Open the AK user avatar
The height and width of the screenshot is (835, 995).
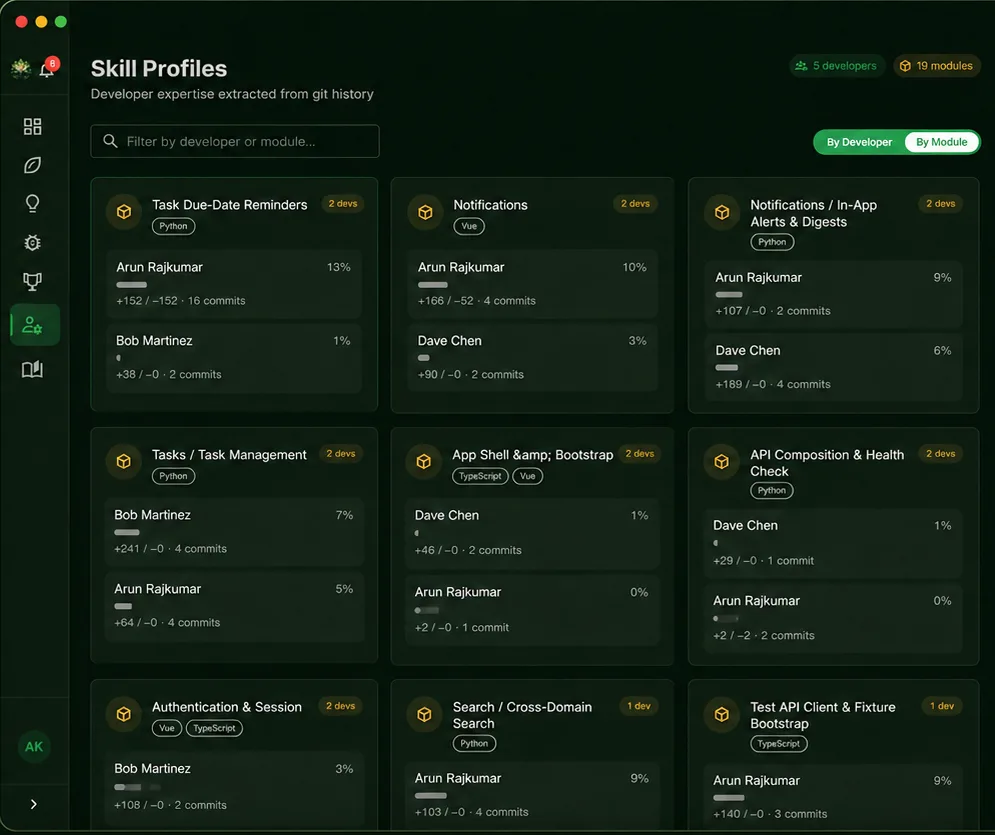[x=34, y=747]
